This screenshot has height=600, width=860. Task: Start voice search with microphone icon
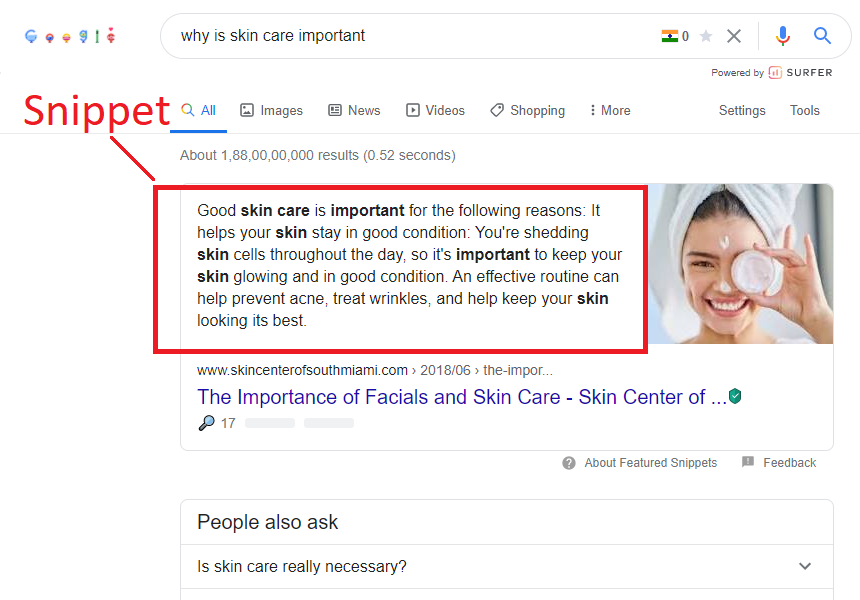tap(783, 36)
